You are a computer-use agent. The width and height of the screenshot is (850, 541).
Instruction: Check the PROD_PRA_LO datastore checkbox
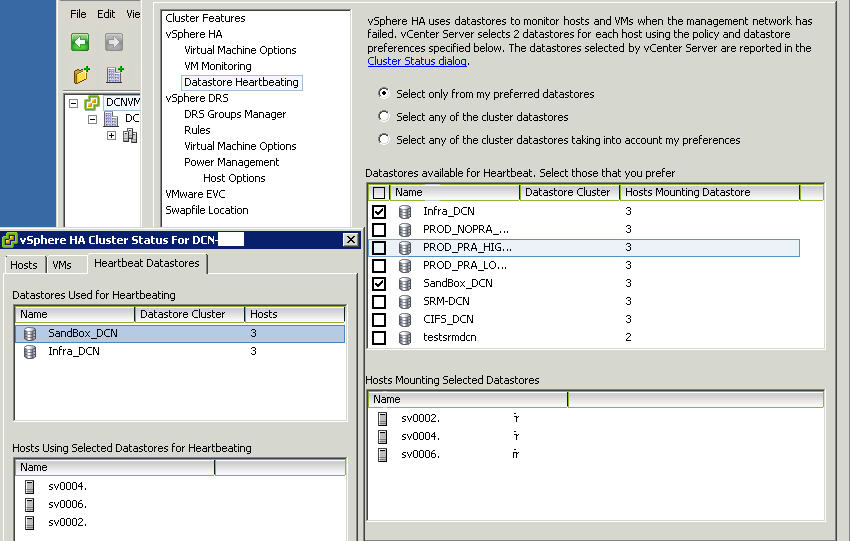[x=379, y=266]
